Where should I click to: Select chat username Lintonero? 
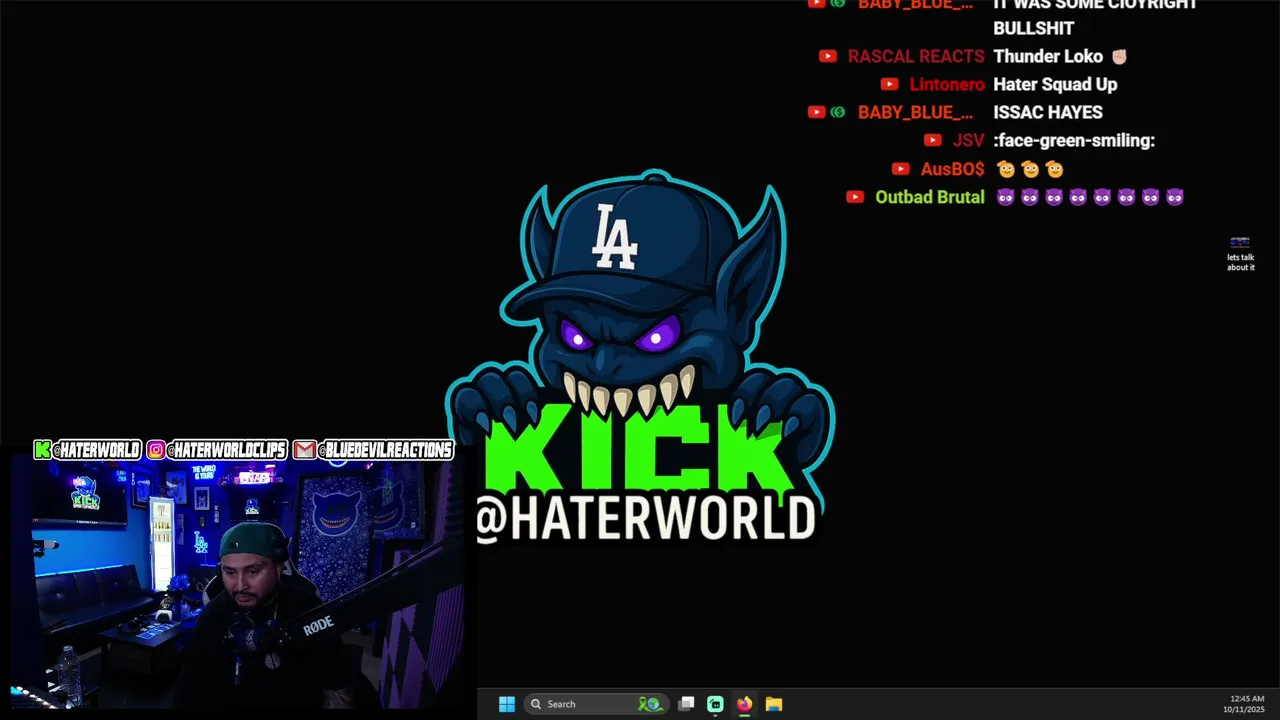point(947,84)
